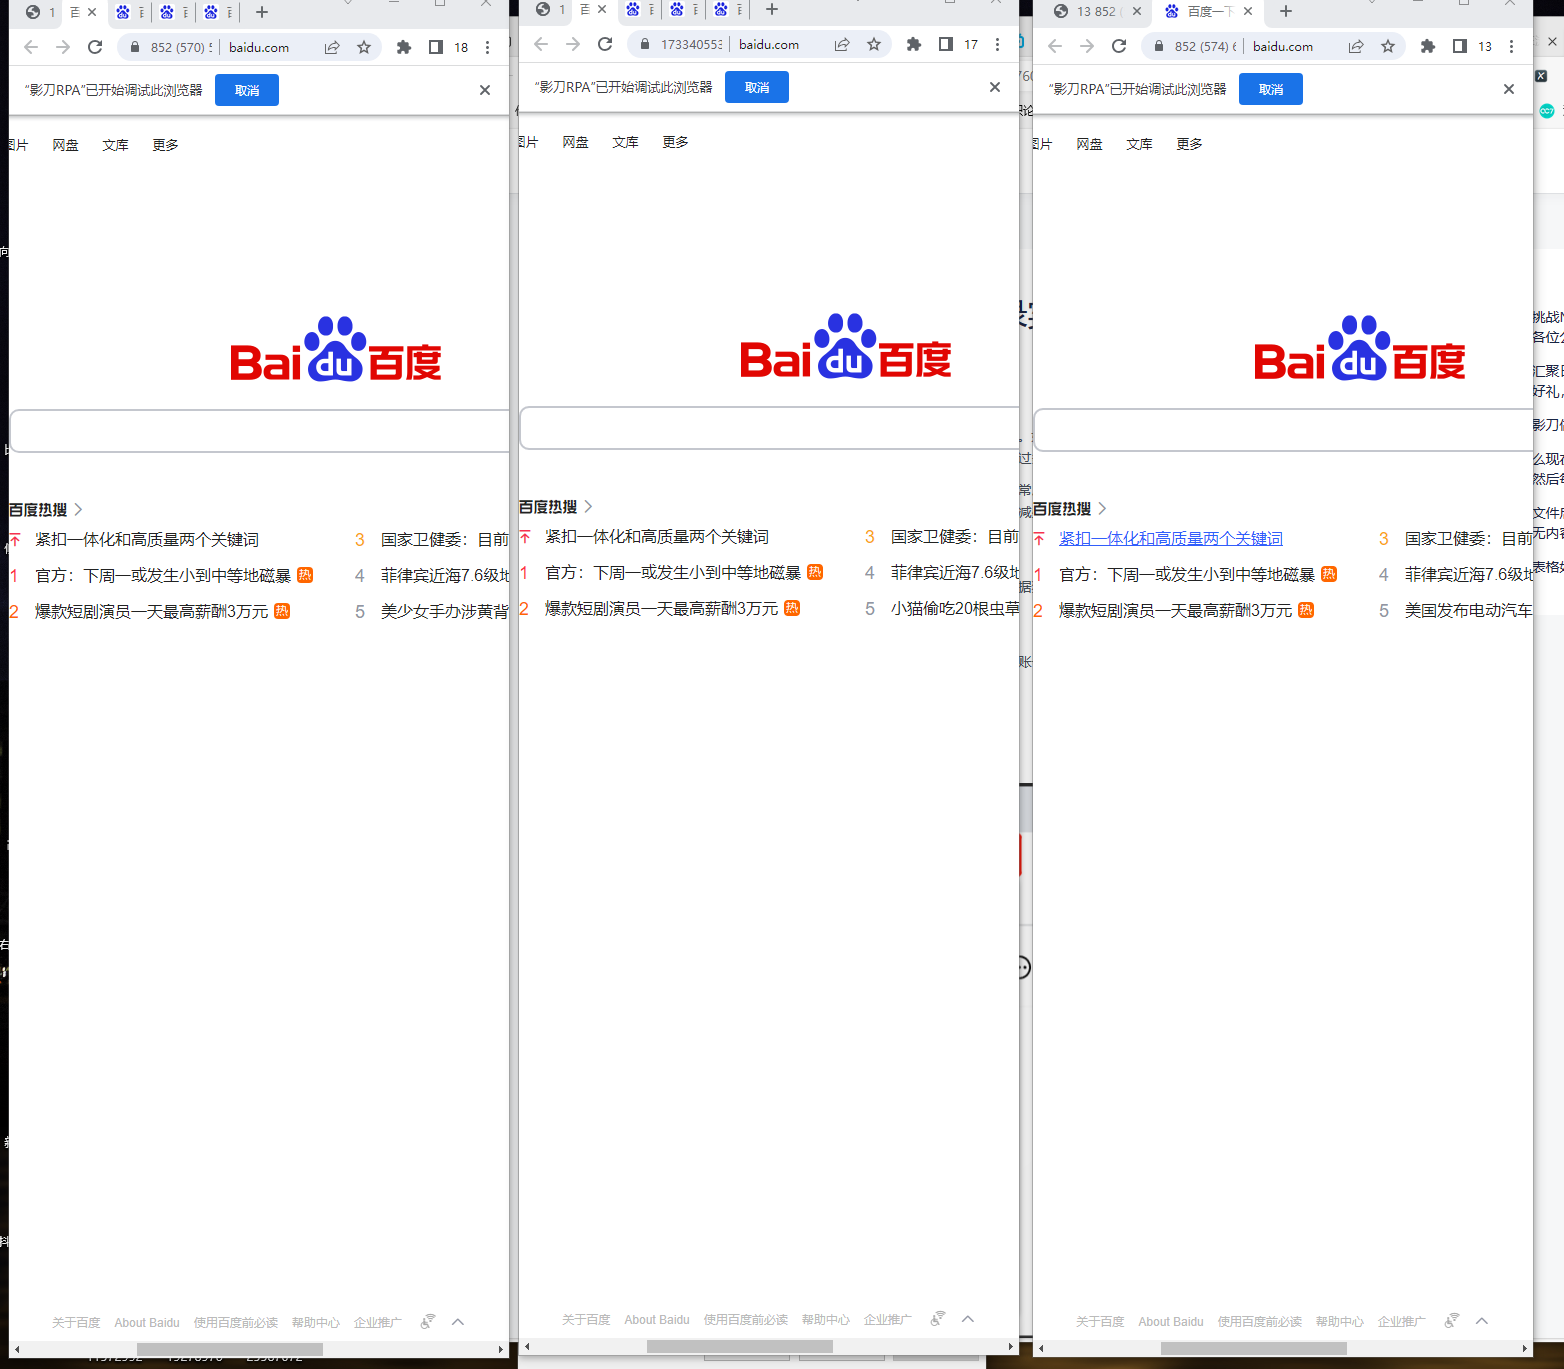Open the underlined 紧扣一体化和高质量两个关键词 link, right window
Image resolution: width=1564 pixels, height=1369 pixels.
pyautogui.click(x=1171, y=539)
